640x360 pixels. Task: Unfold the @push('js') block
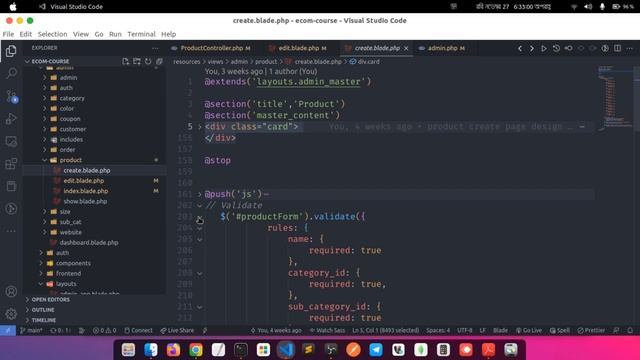point(200,194)
